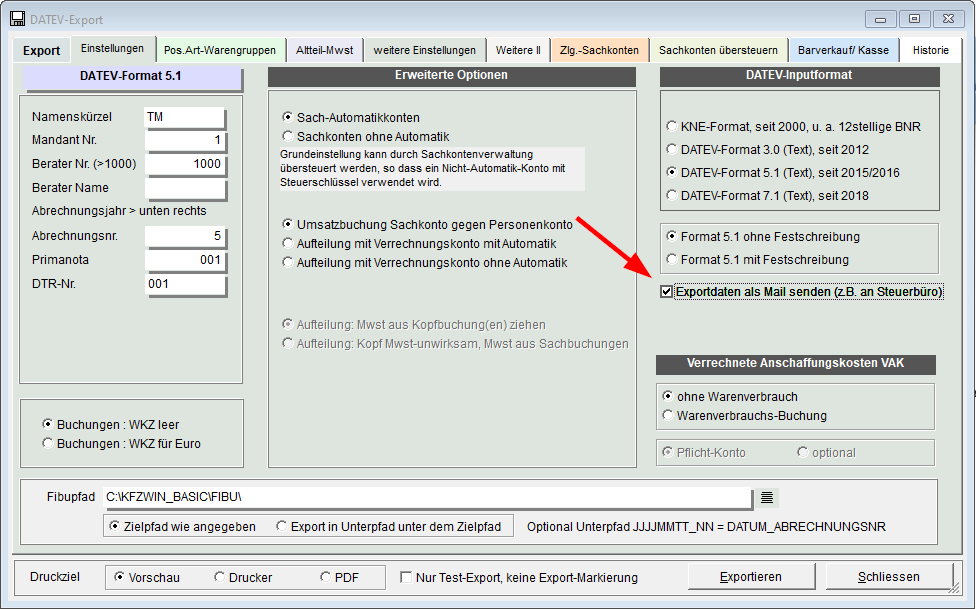Click the 'Verrechnete Anschaffungskosten VAK' heading
Image resolution: width=976 pixels, height=609 pixels.
click(x=795, y=364)
